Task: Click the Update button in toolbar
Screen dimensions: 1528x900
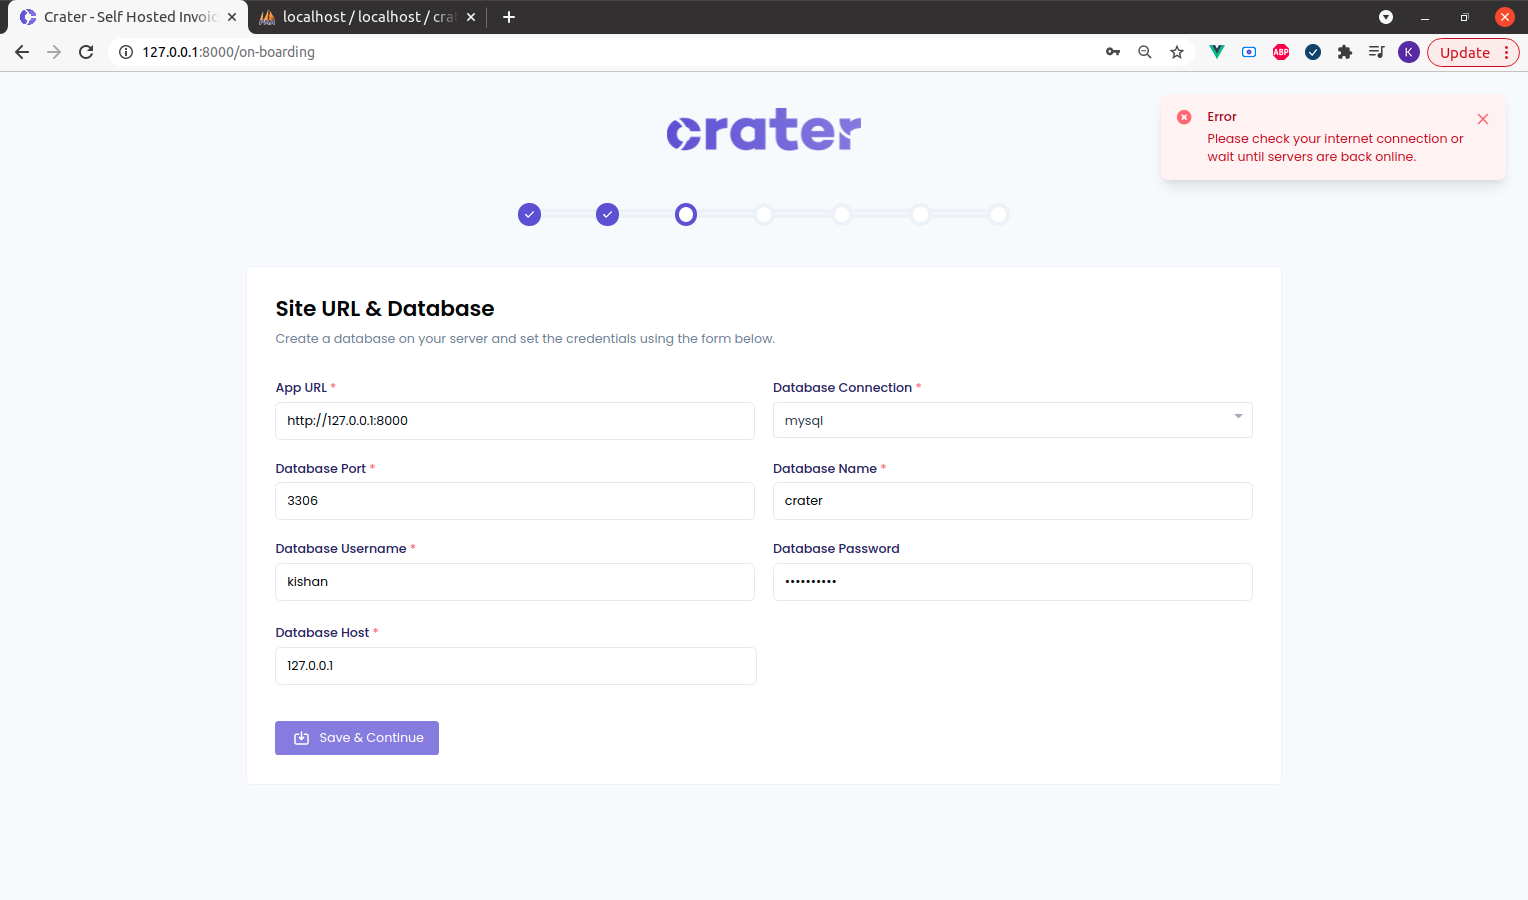Action: 1463,52
